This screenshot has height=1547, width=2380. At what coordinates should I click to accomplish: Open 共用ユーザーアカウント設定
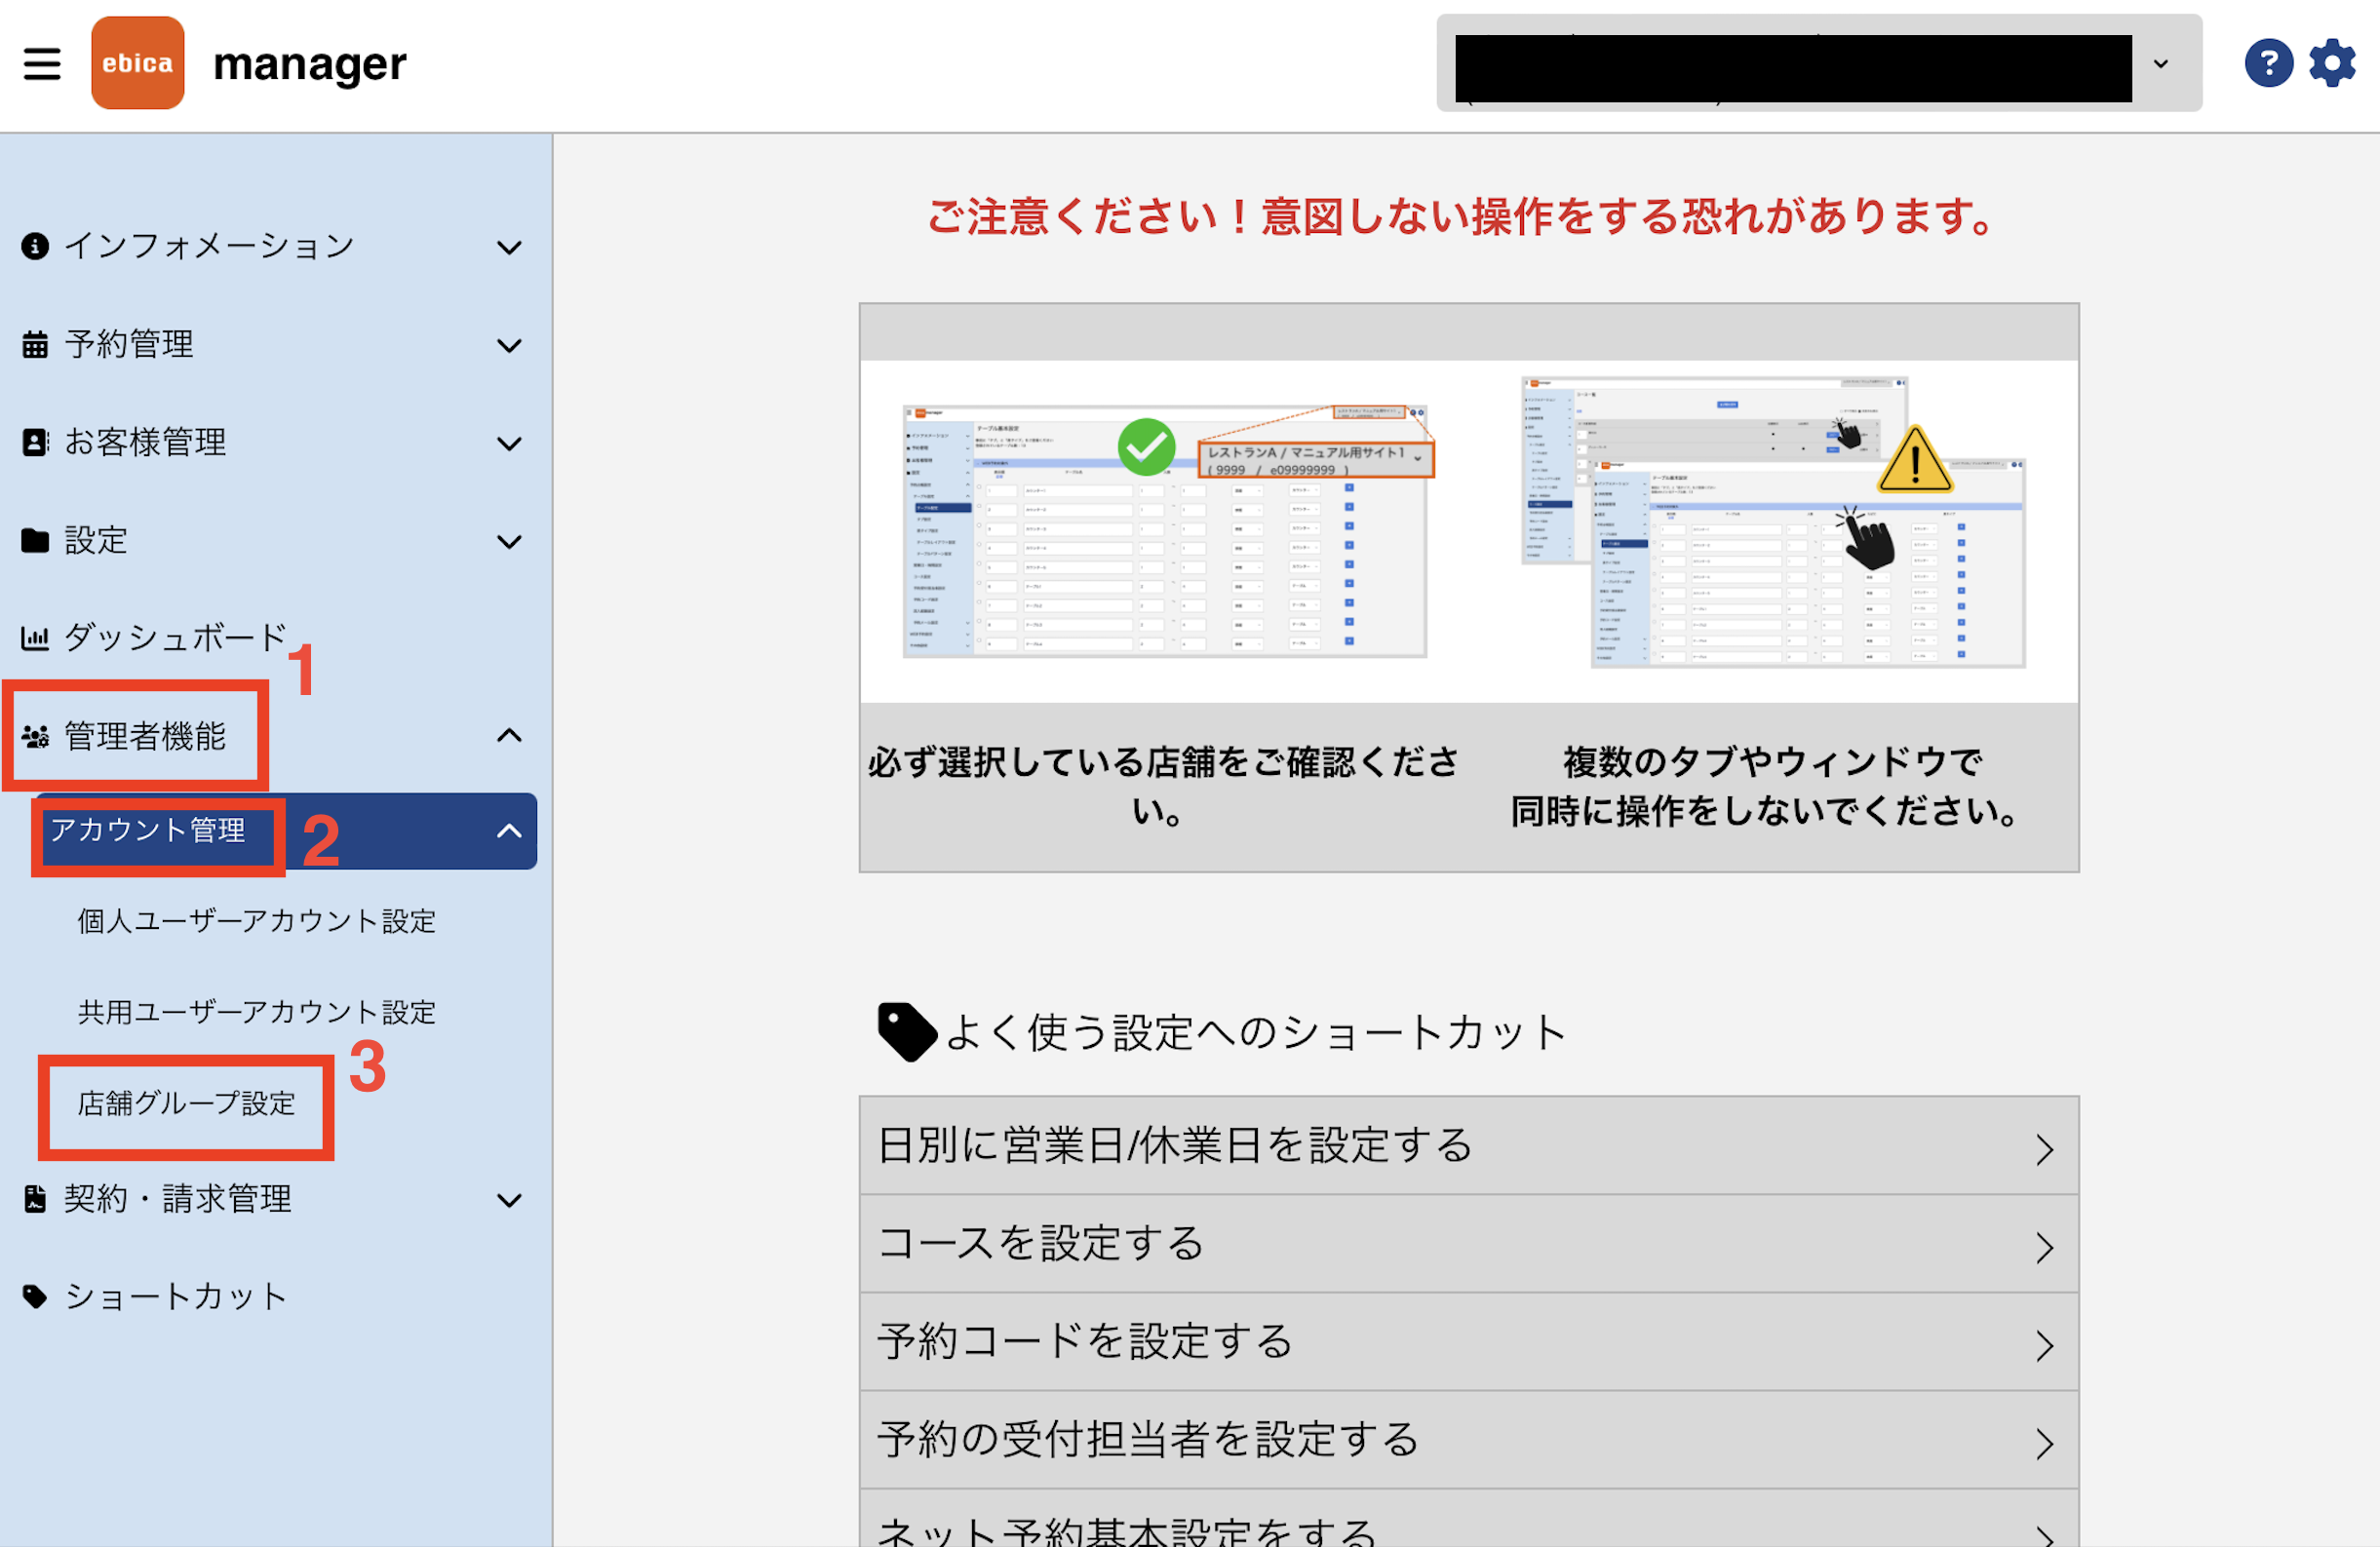coord(257,1012)
